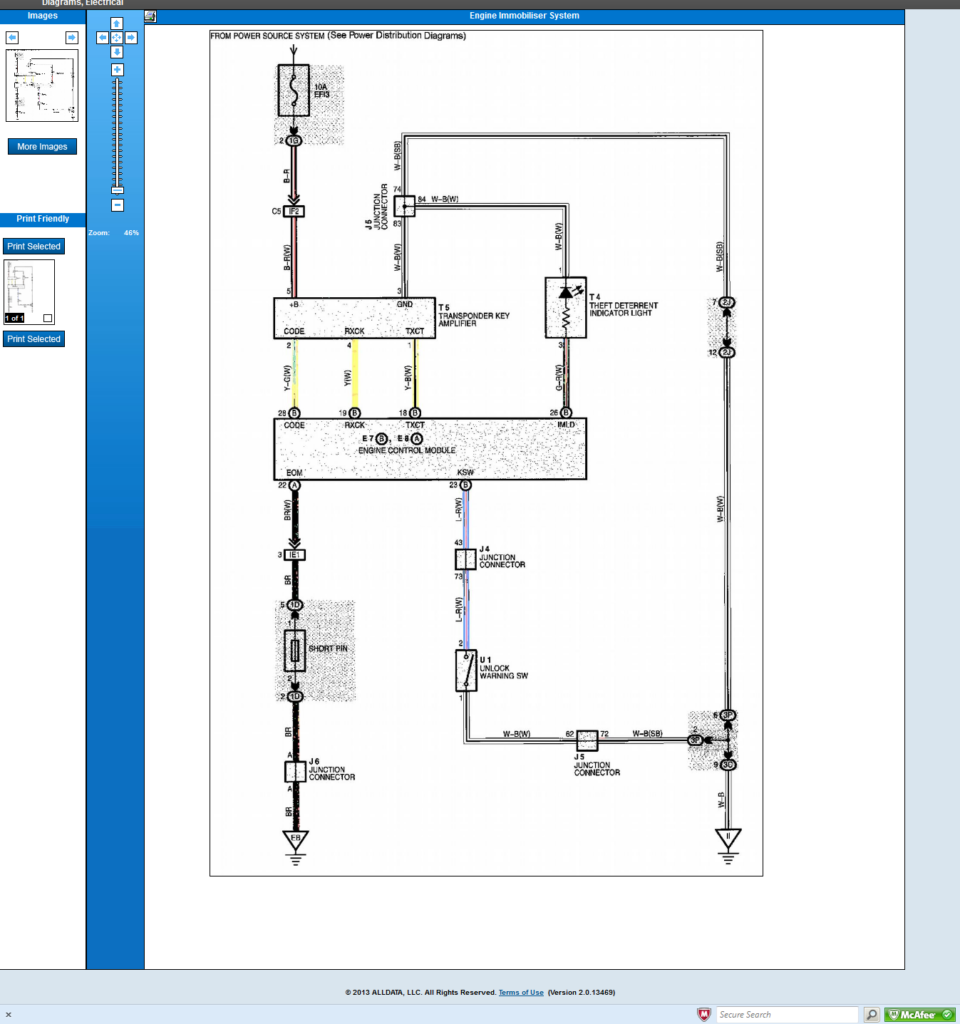Go to the next image with right arrow

pos(72,37)
